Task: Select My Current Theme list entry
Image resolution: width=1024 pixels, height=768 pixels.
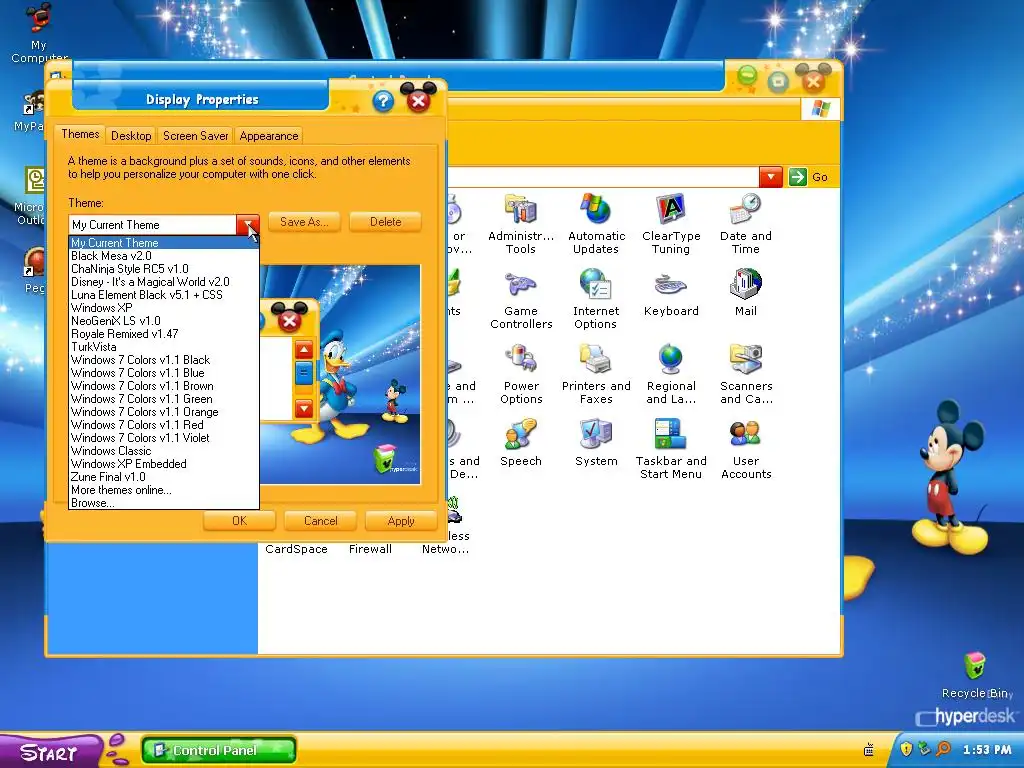Action: tap(164, 243)
